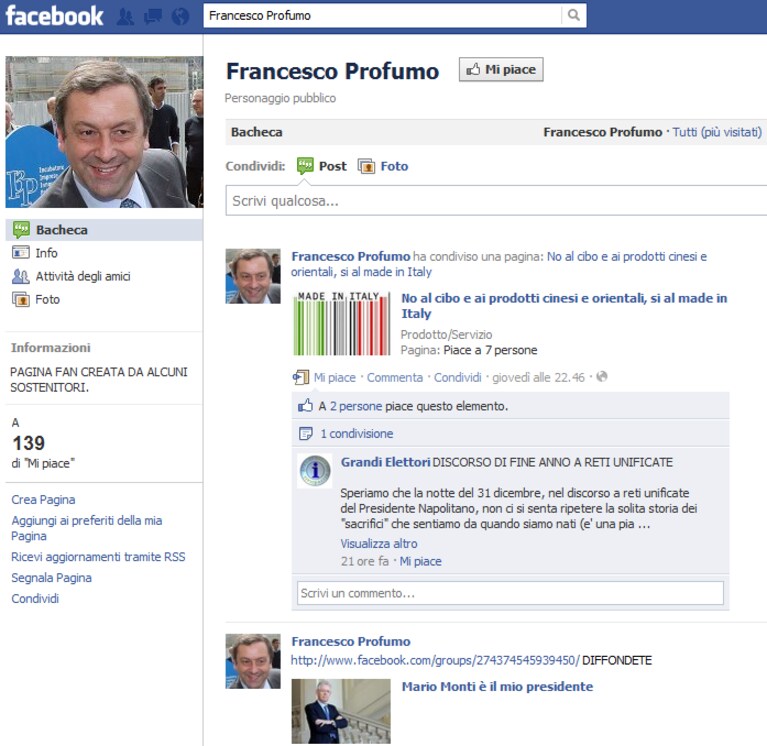The width and height of the screenshot is (767, 746).
Task: Click first post's Francesco Profumo author name
Action: pos(351,256)
